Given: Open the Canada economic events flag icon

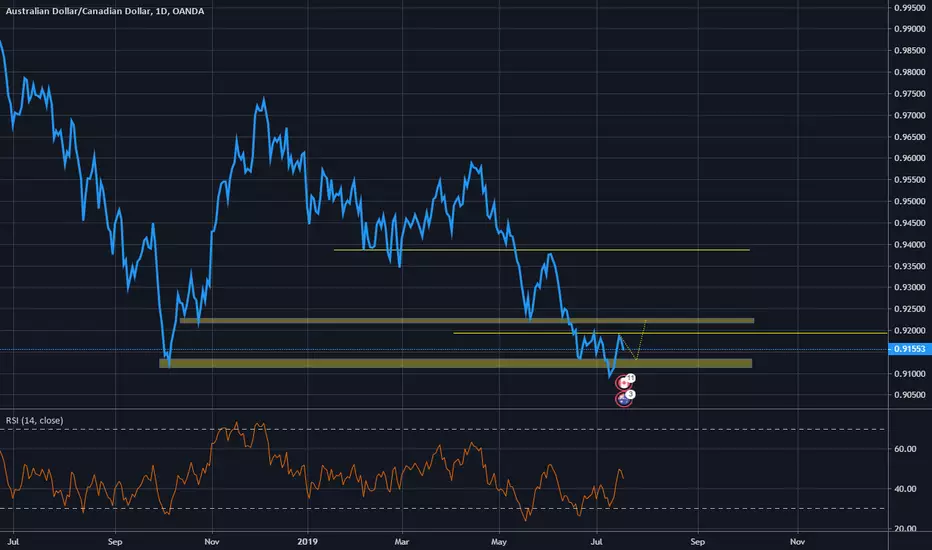Looking at the screenshot, I should tap(624, 382).
